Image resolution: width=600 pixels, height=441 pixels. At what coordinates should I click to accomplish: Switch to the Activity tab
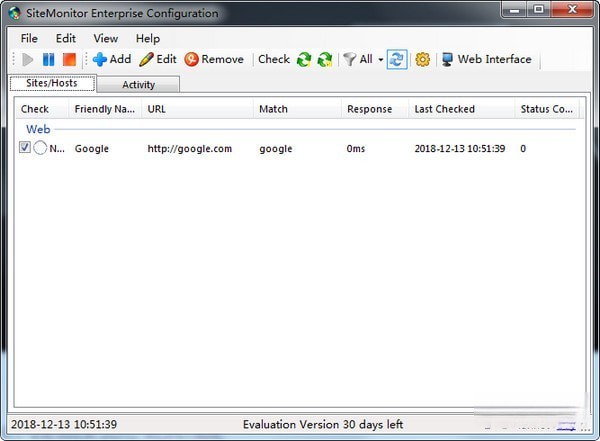pos(138,85)
